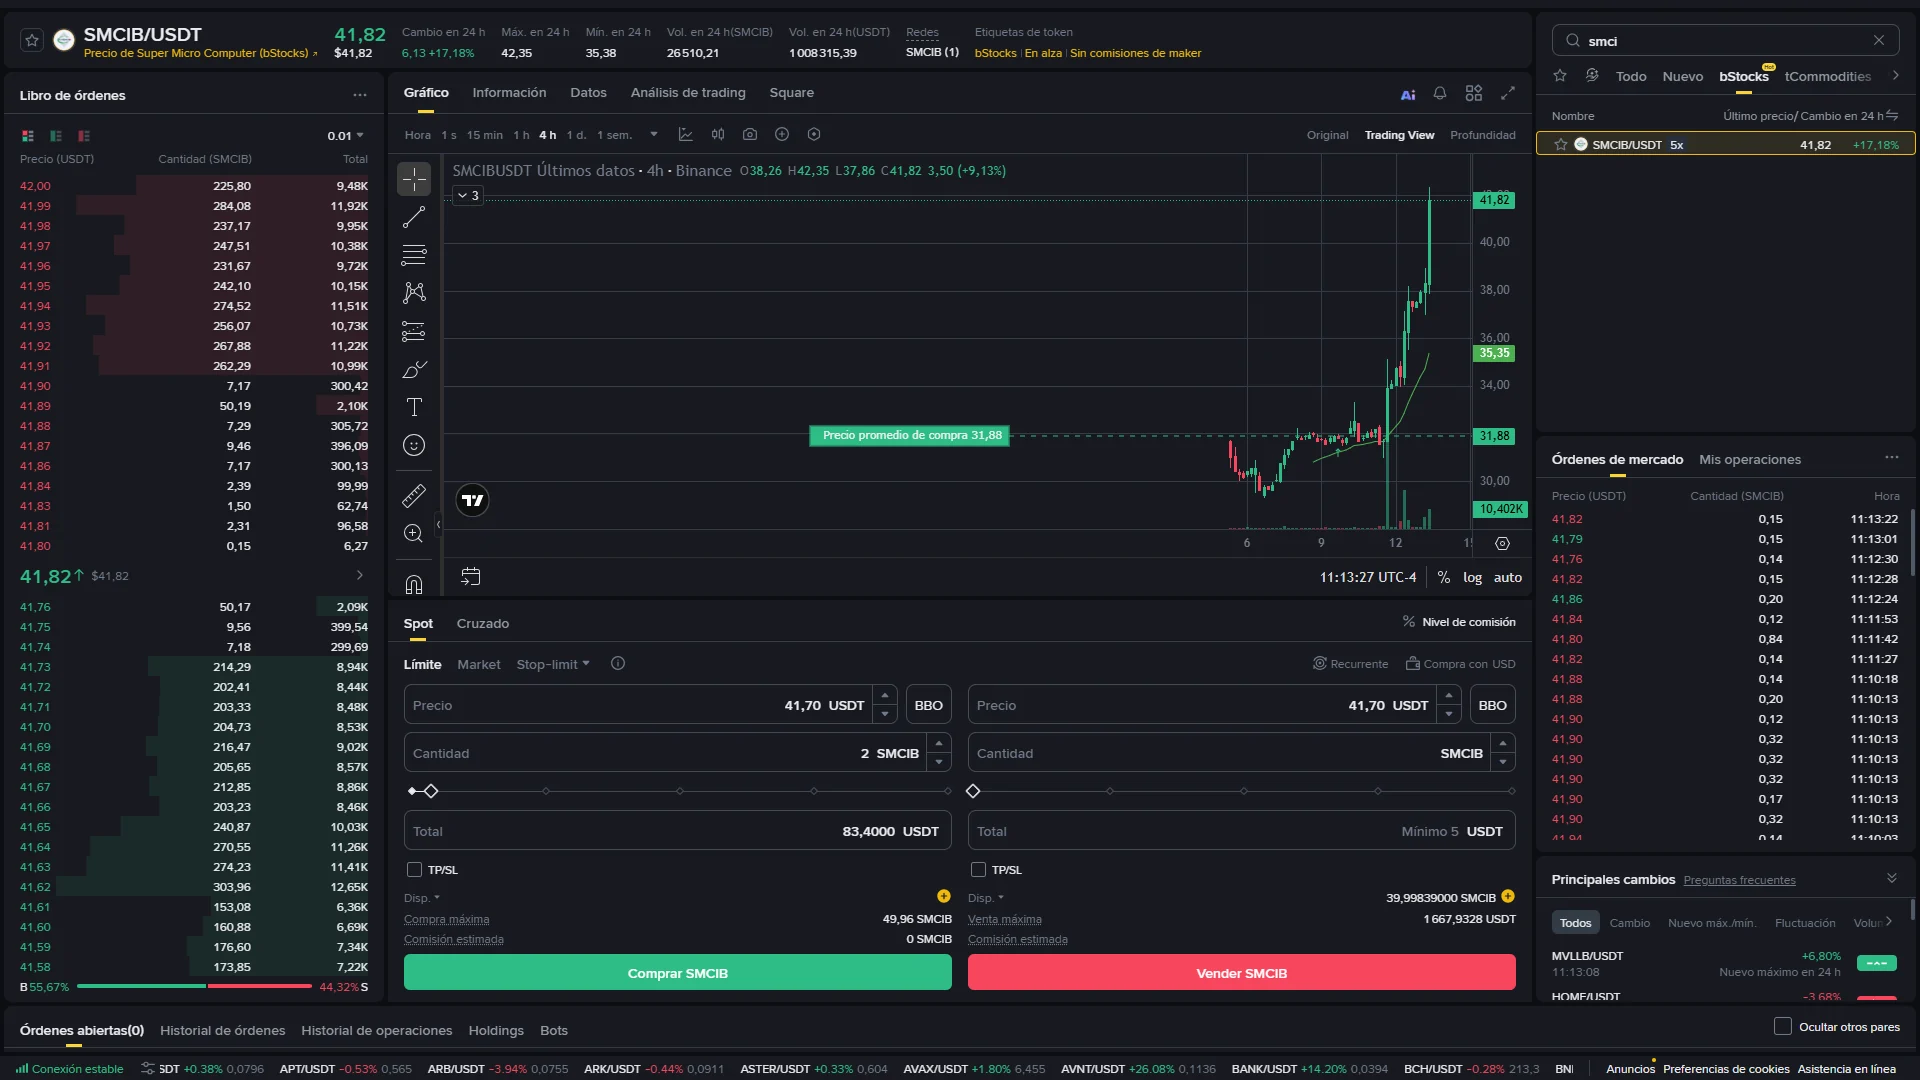The width and height of the screenshot is (1920, 1080).
Task: Select the ruler measure tool
Action: (x=414, y=495)
